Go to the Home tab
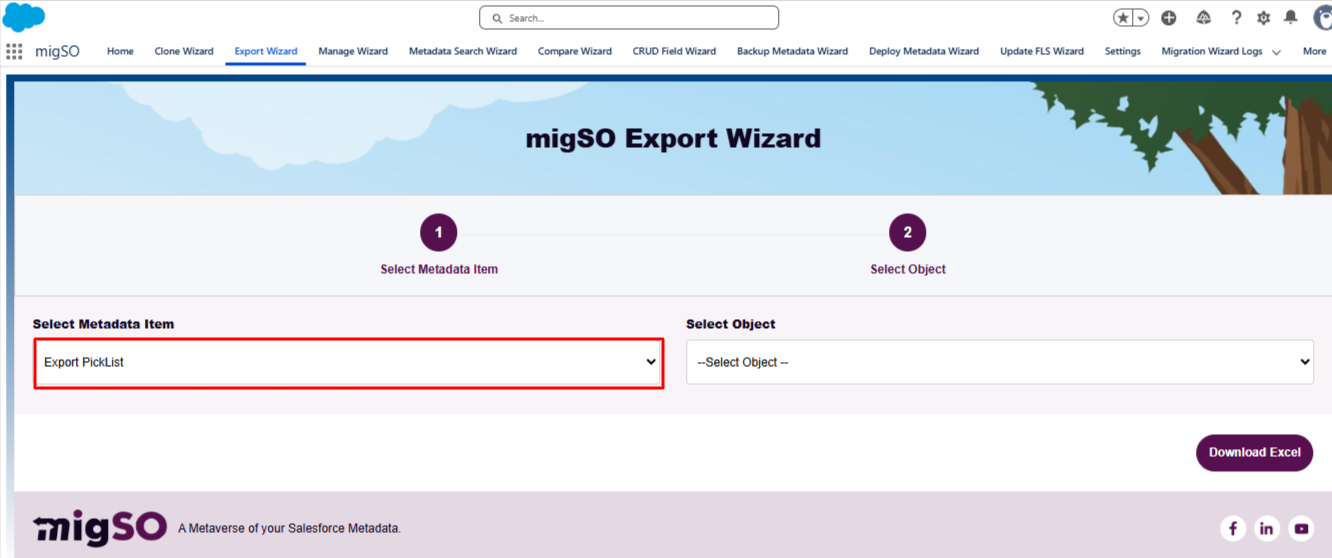1332x558 pixels. click(x=120, y=51)
